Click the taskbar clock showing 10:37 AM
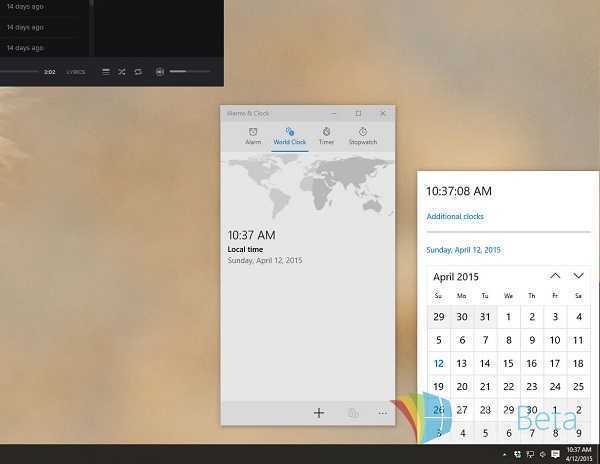 tap(579, 454)
